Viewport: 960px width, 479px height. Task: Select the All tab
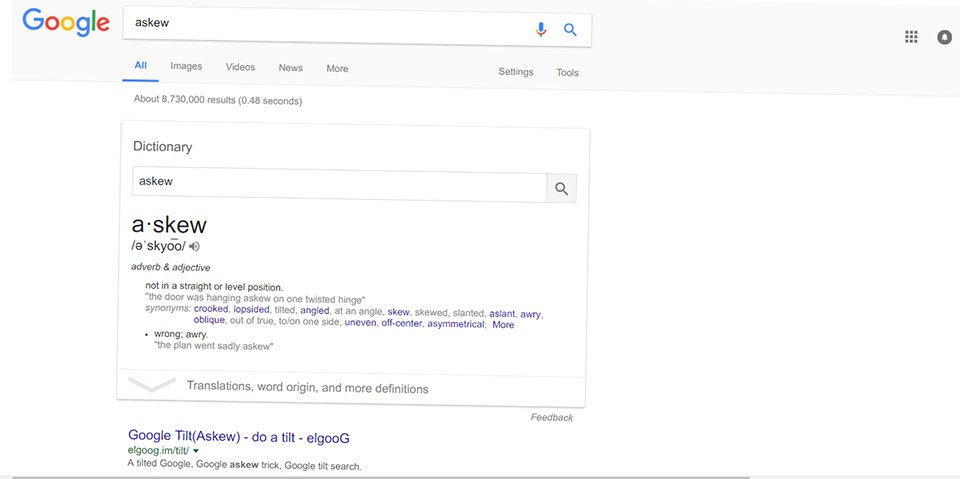point(140,66)
